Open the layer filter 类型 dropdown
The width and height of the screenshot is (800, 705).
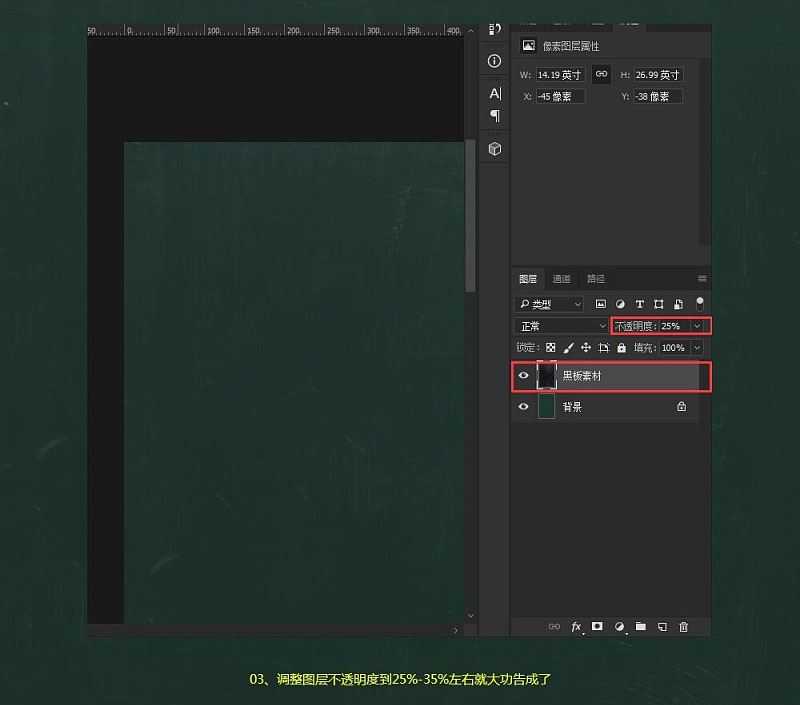click(x=550, y=303)
